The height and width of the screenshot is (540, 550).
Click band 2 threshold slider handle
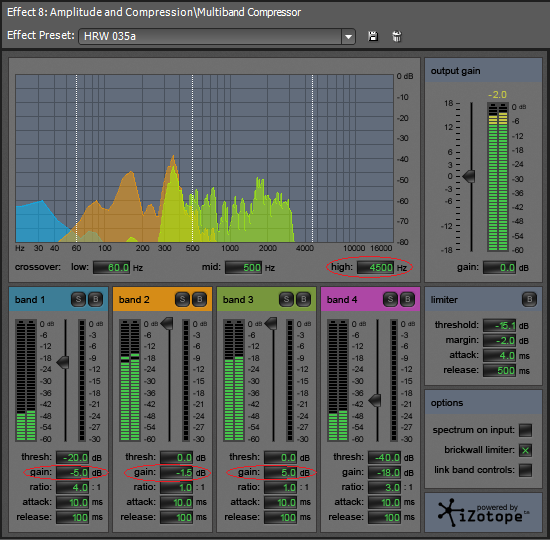tap(167, 324)
